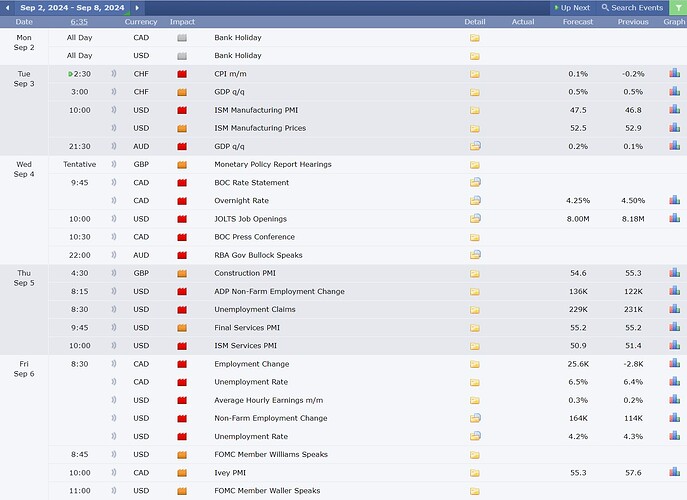687x500 pixels.
Task: Expand the RBA Gov Bullock Speaks row
Action: (x=258, y=255)
